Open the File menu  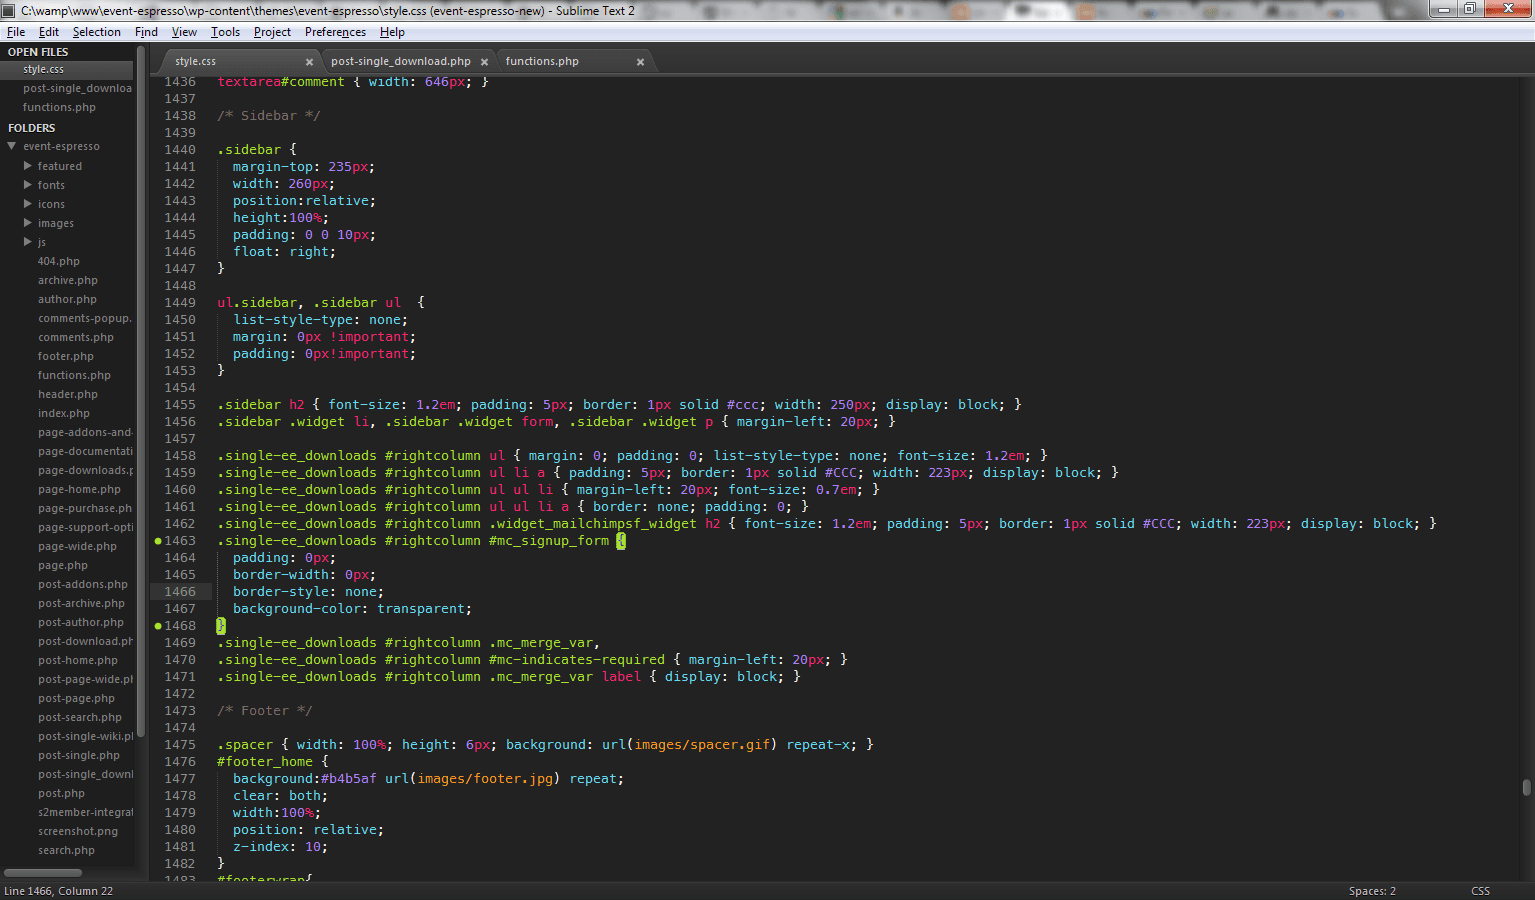pos(16,31)
